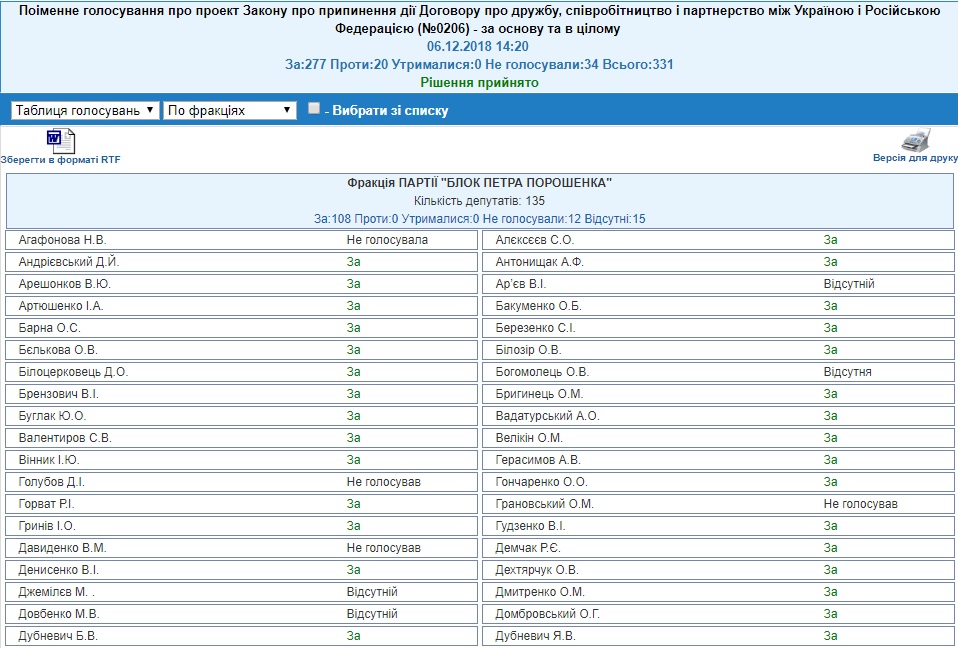Select Давиденко В.М. row
Viewport: 958px width, 650px height.
[62, 548]
